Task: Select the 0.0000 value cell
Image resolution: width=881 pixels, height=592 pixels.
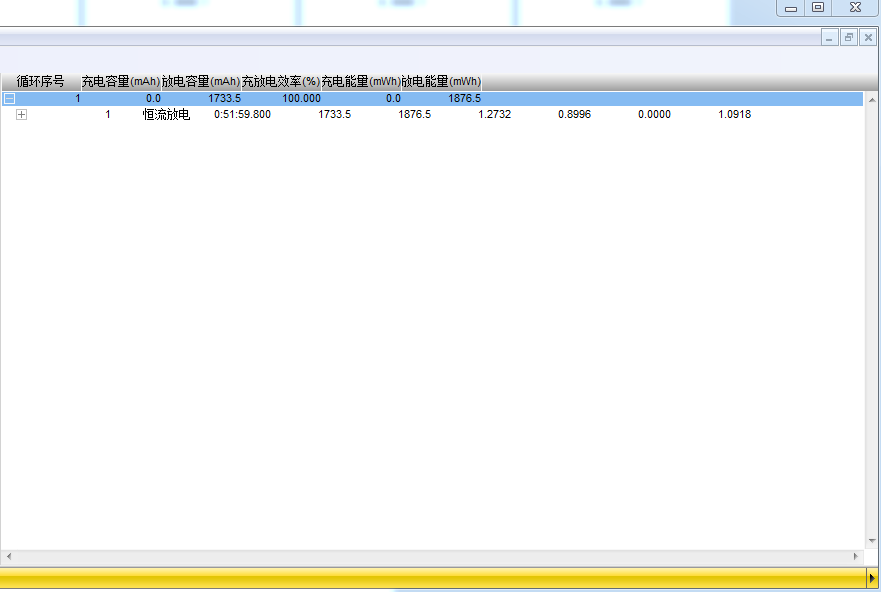Action: click(654, 115)
